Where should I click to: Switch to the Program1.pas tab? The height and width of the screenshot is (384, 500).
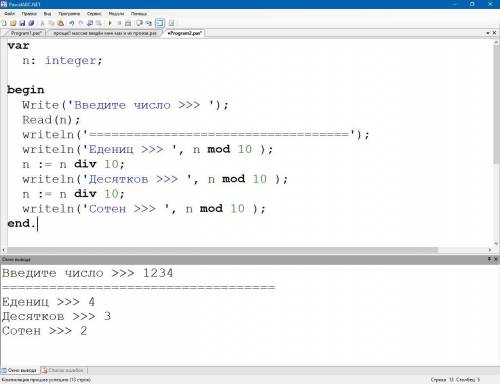[x=26, y=33]
